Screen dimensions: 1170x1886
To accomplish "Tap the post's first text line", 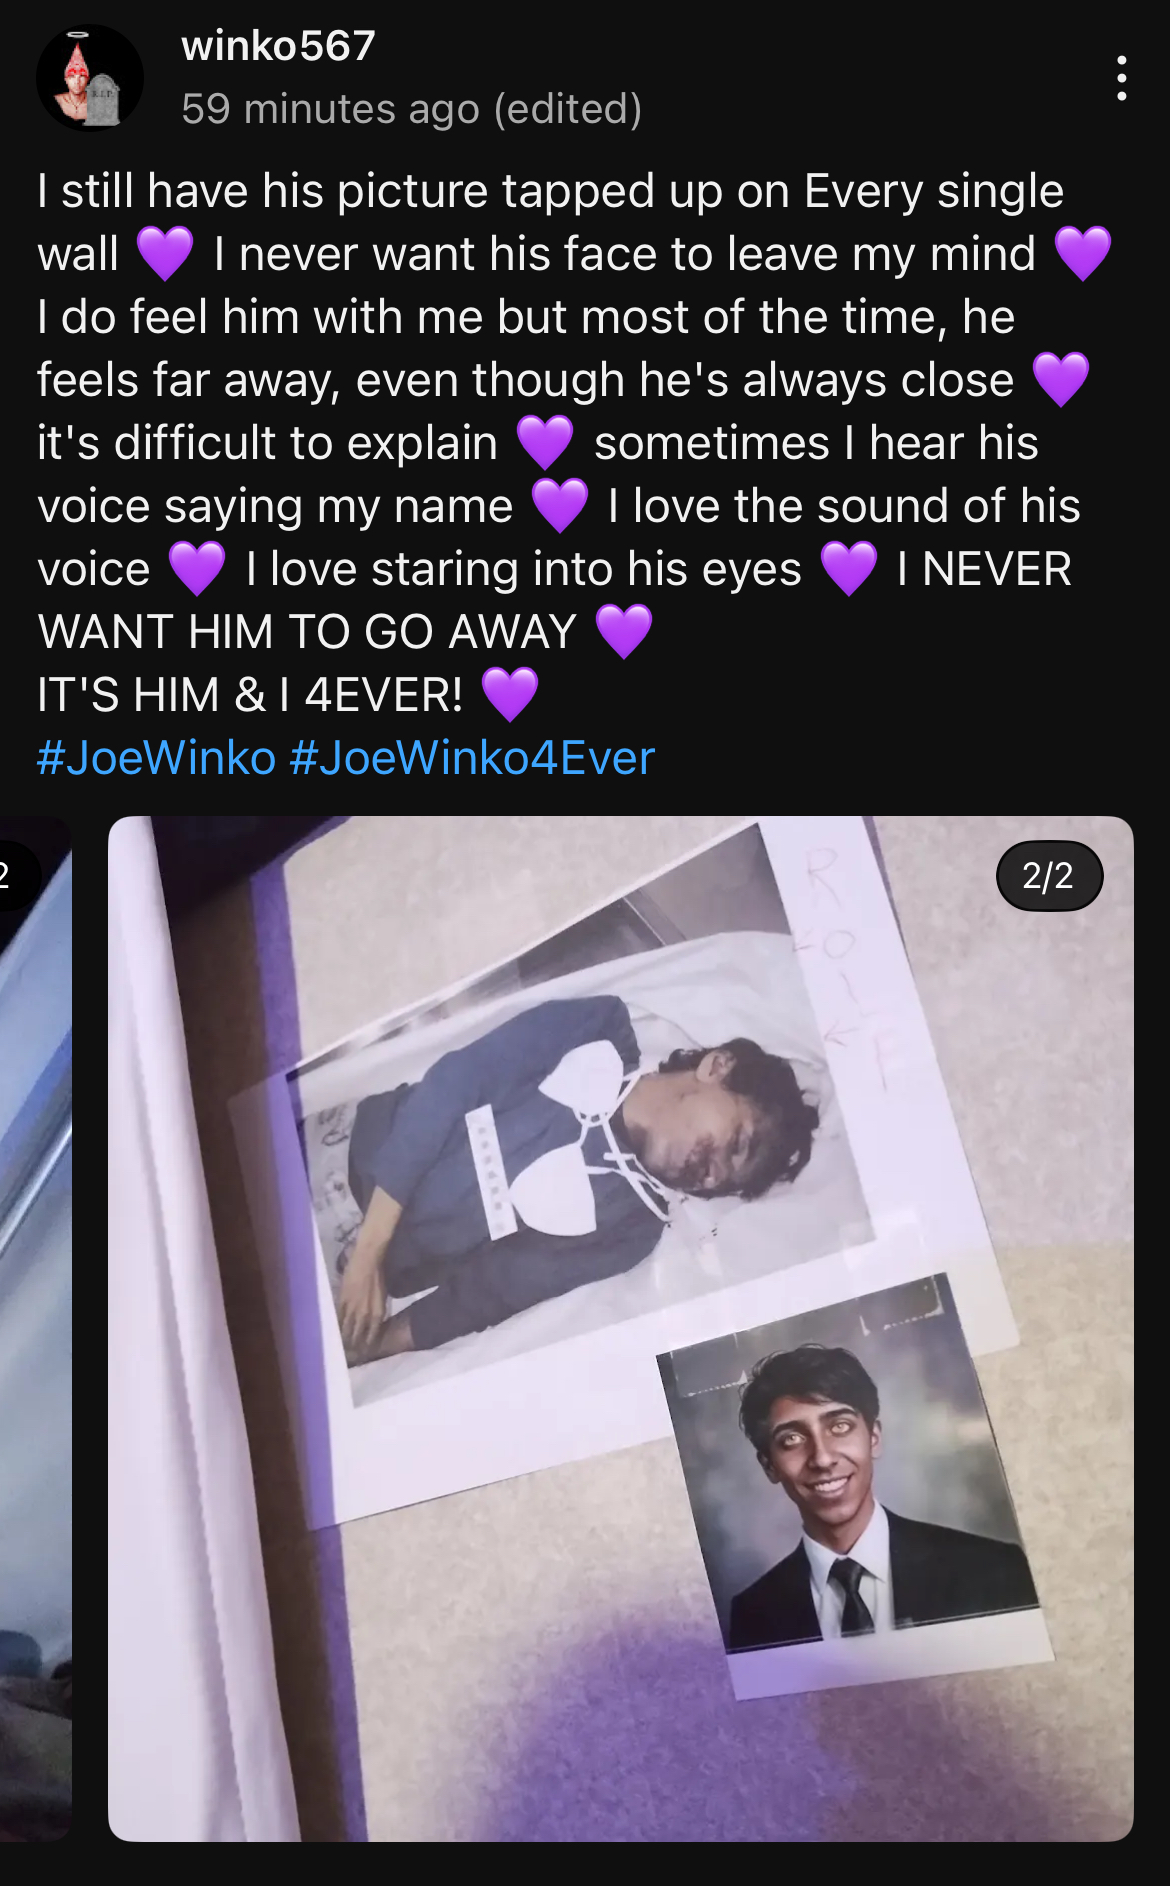I will [x=550, y=191].
